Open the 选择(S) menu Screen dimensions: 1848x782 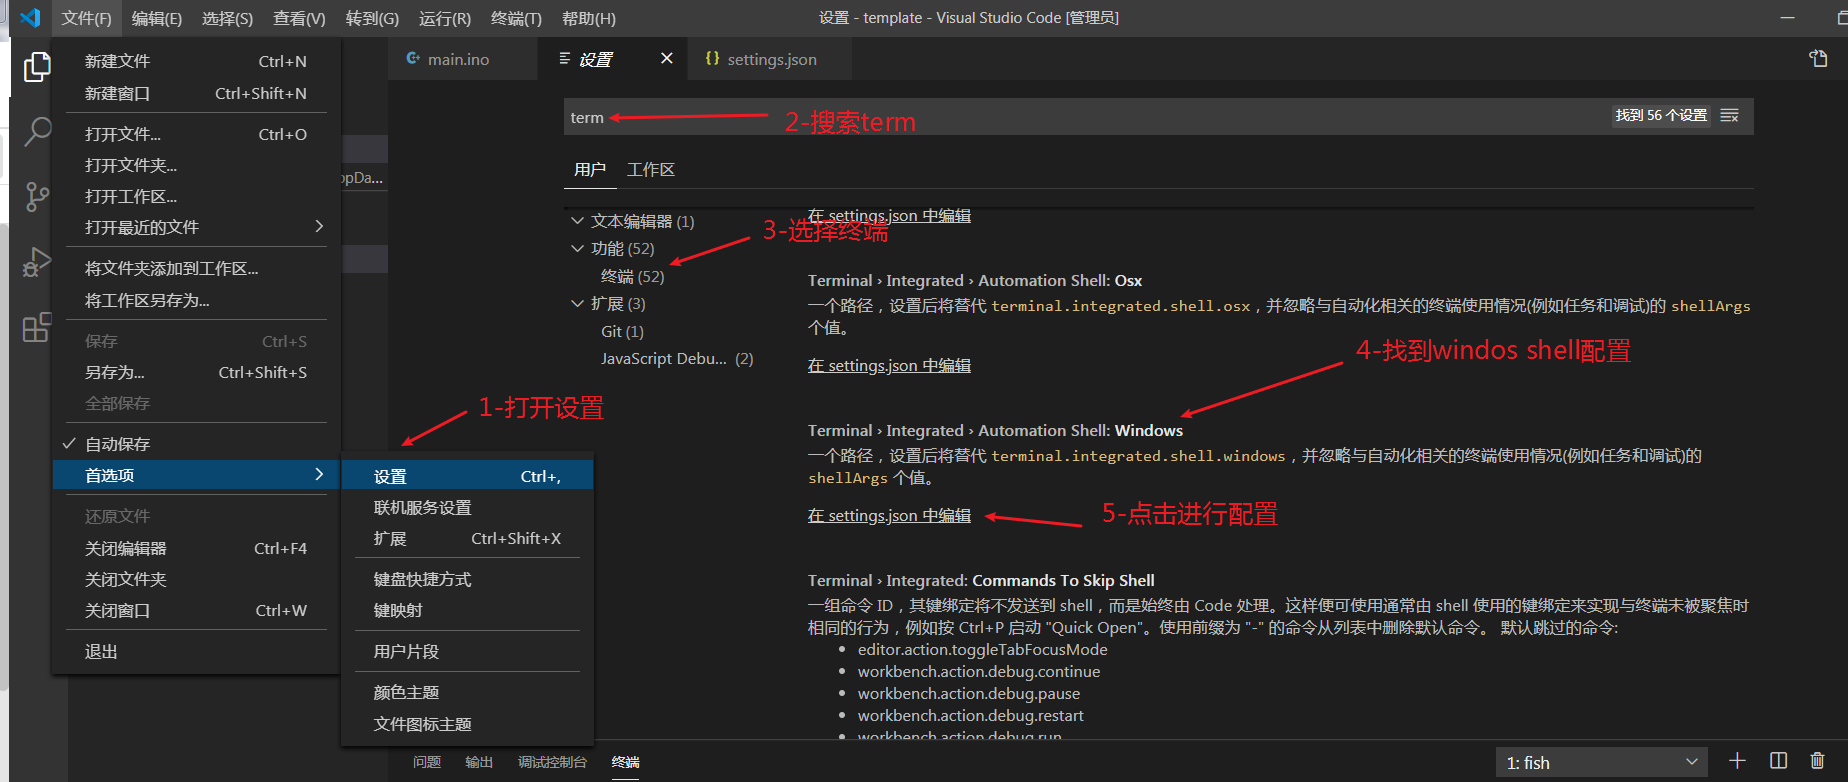[x=227, y=18]
